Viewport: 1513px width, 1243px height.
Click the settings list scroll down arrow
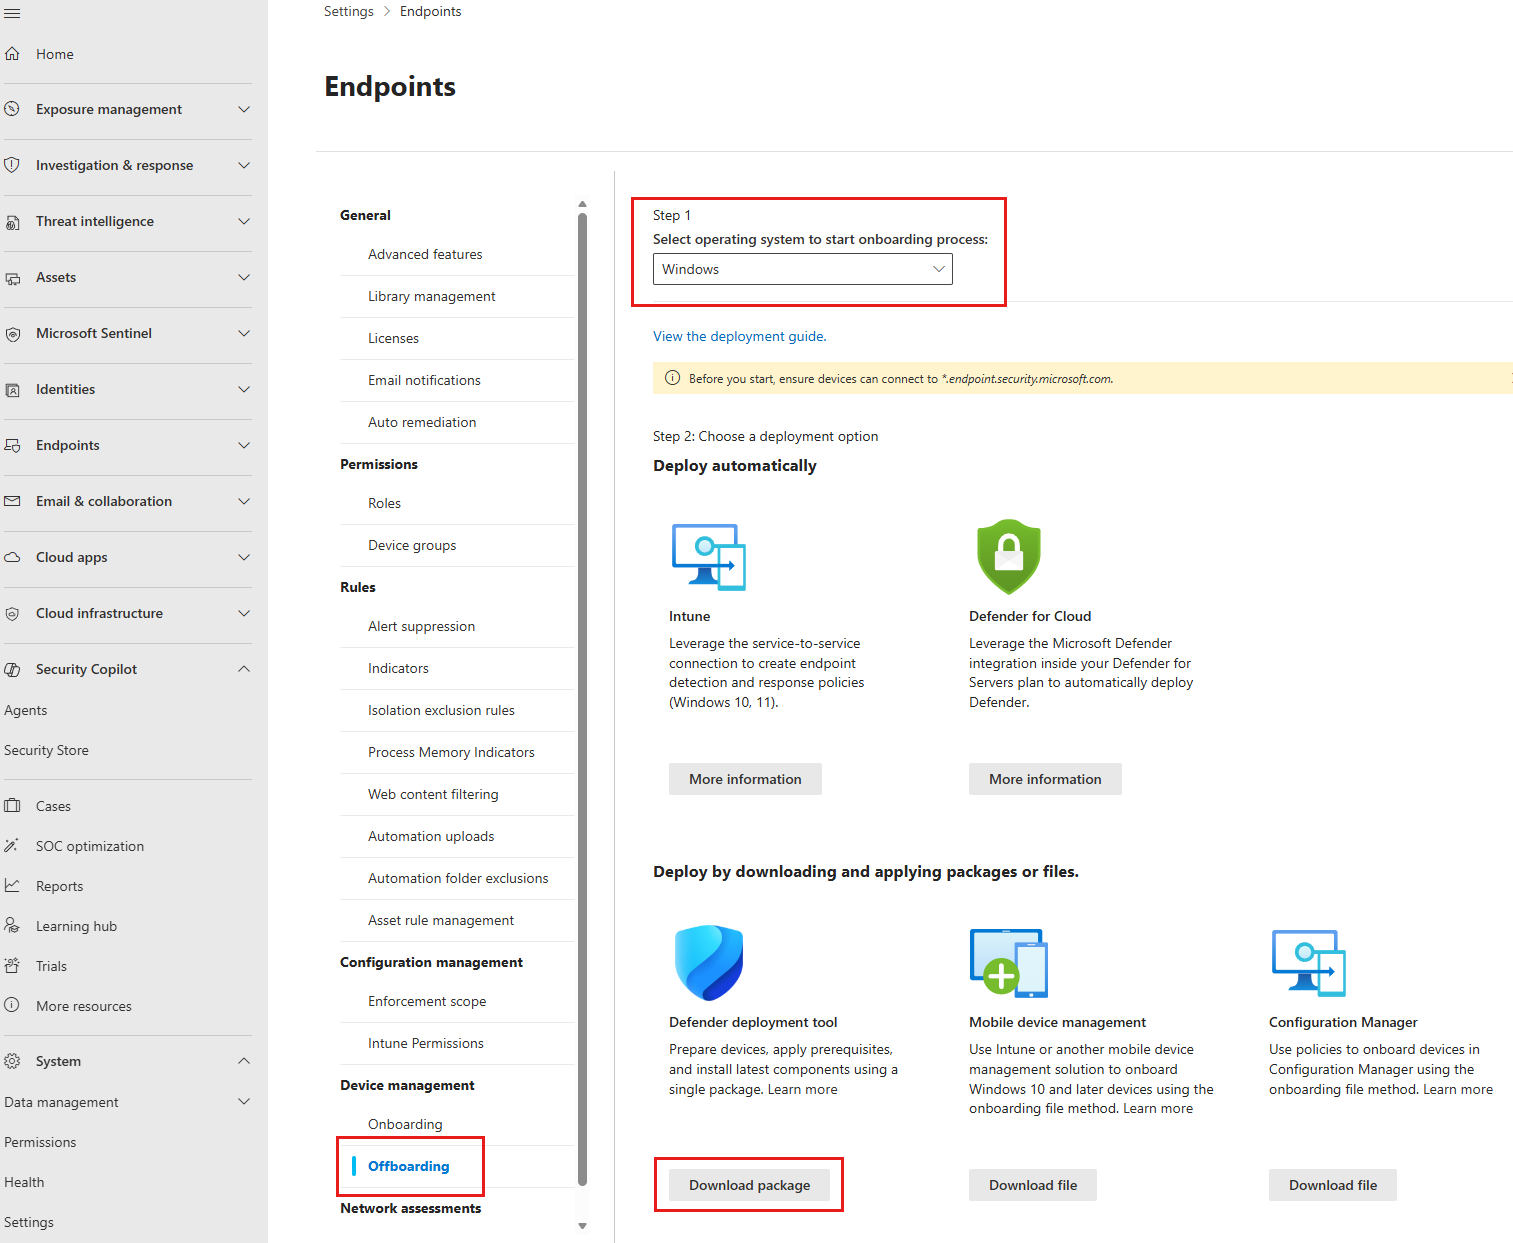click(x=582, y=1226)
